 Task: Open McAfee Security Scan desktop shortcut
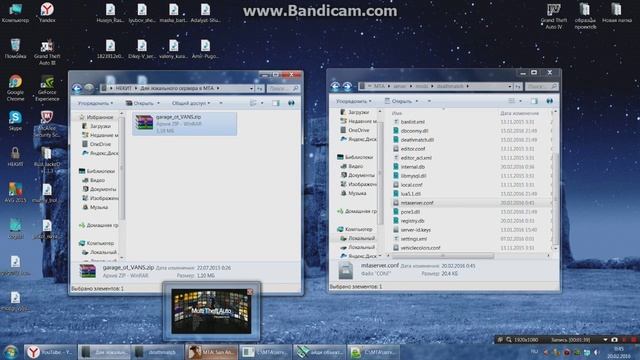click(47, 124)
